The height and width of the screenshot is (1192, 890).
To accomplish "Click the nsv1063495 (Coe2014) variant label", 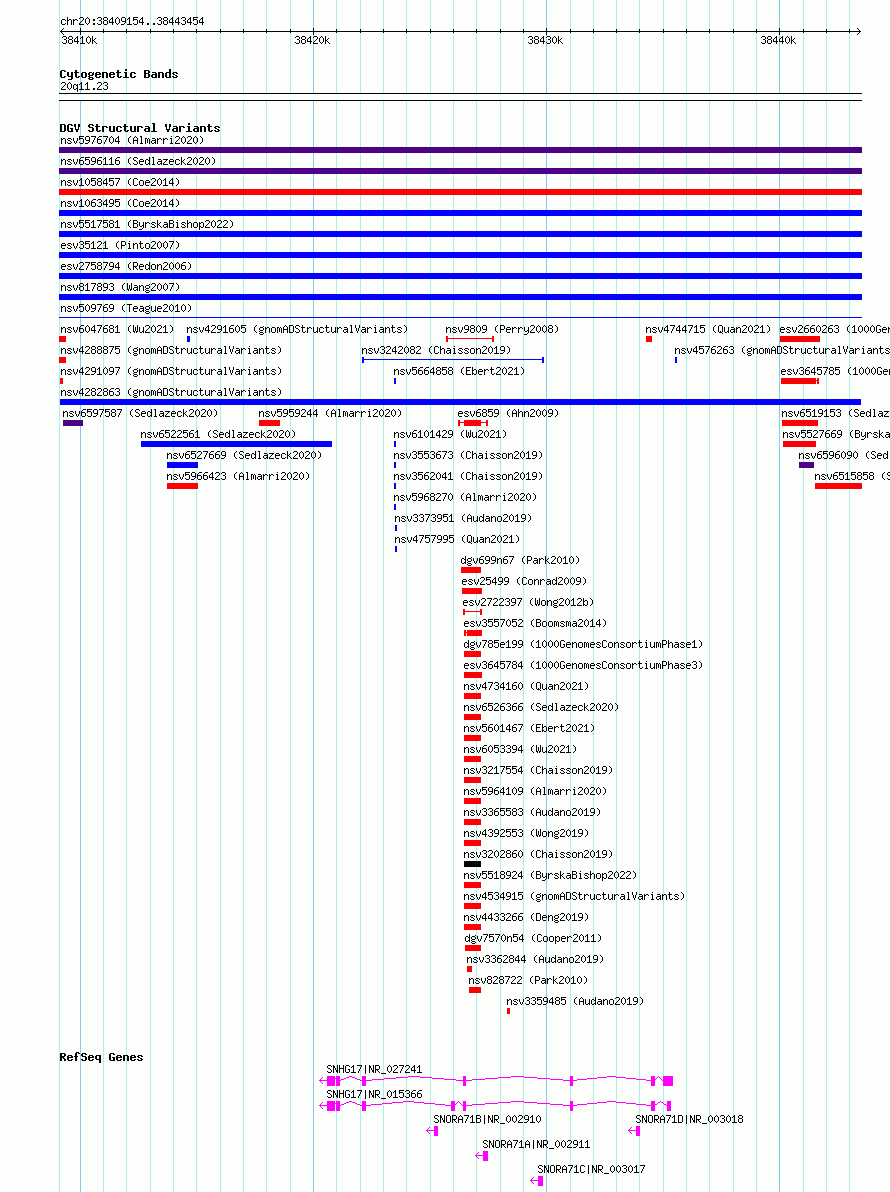I will coord(119,204).
